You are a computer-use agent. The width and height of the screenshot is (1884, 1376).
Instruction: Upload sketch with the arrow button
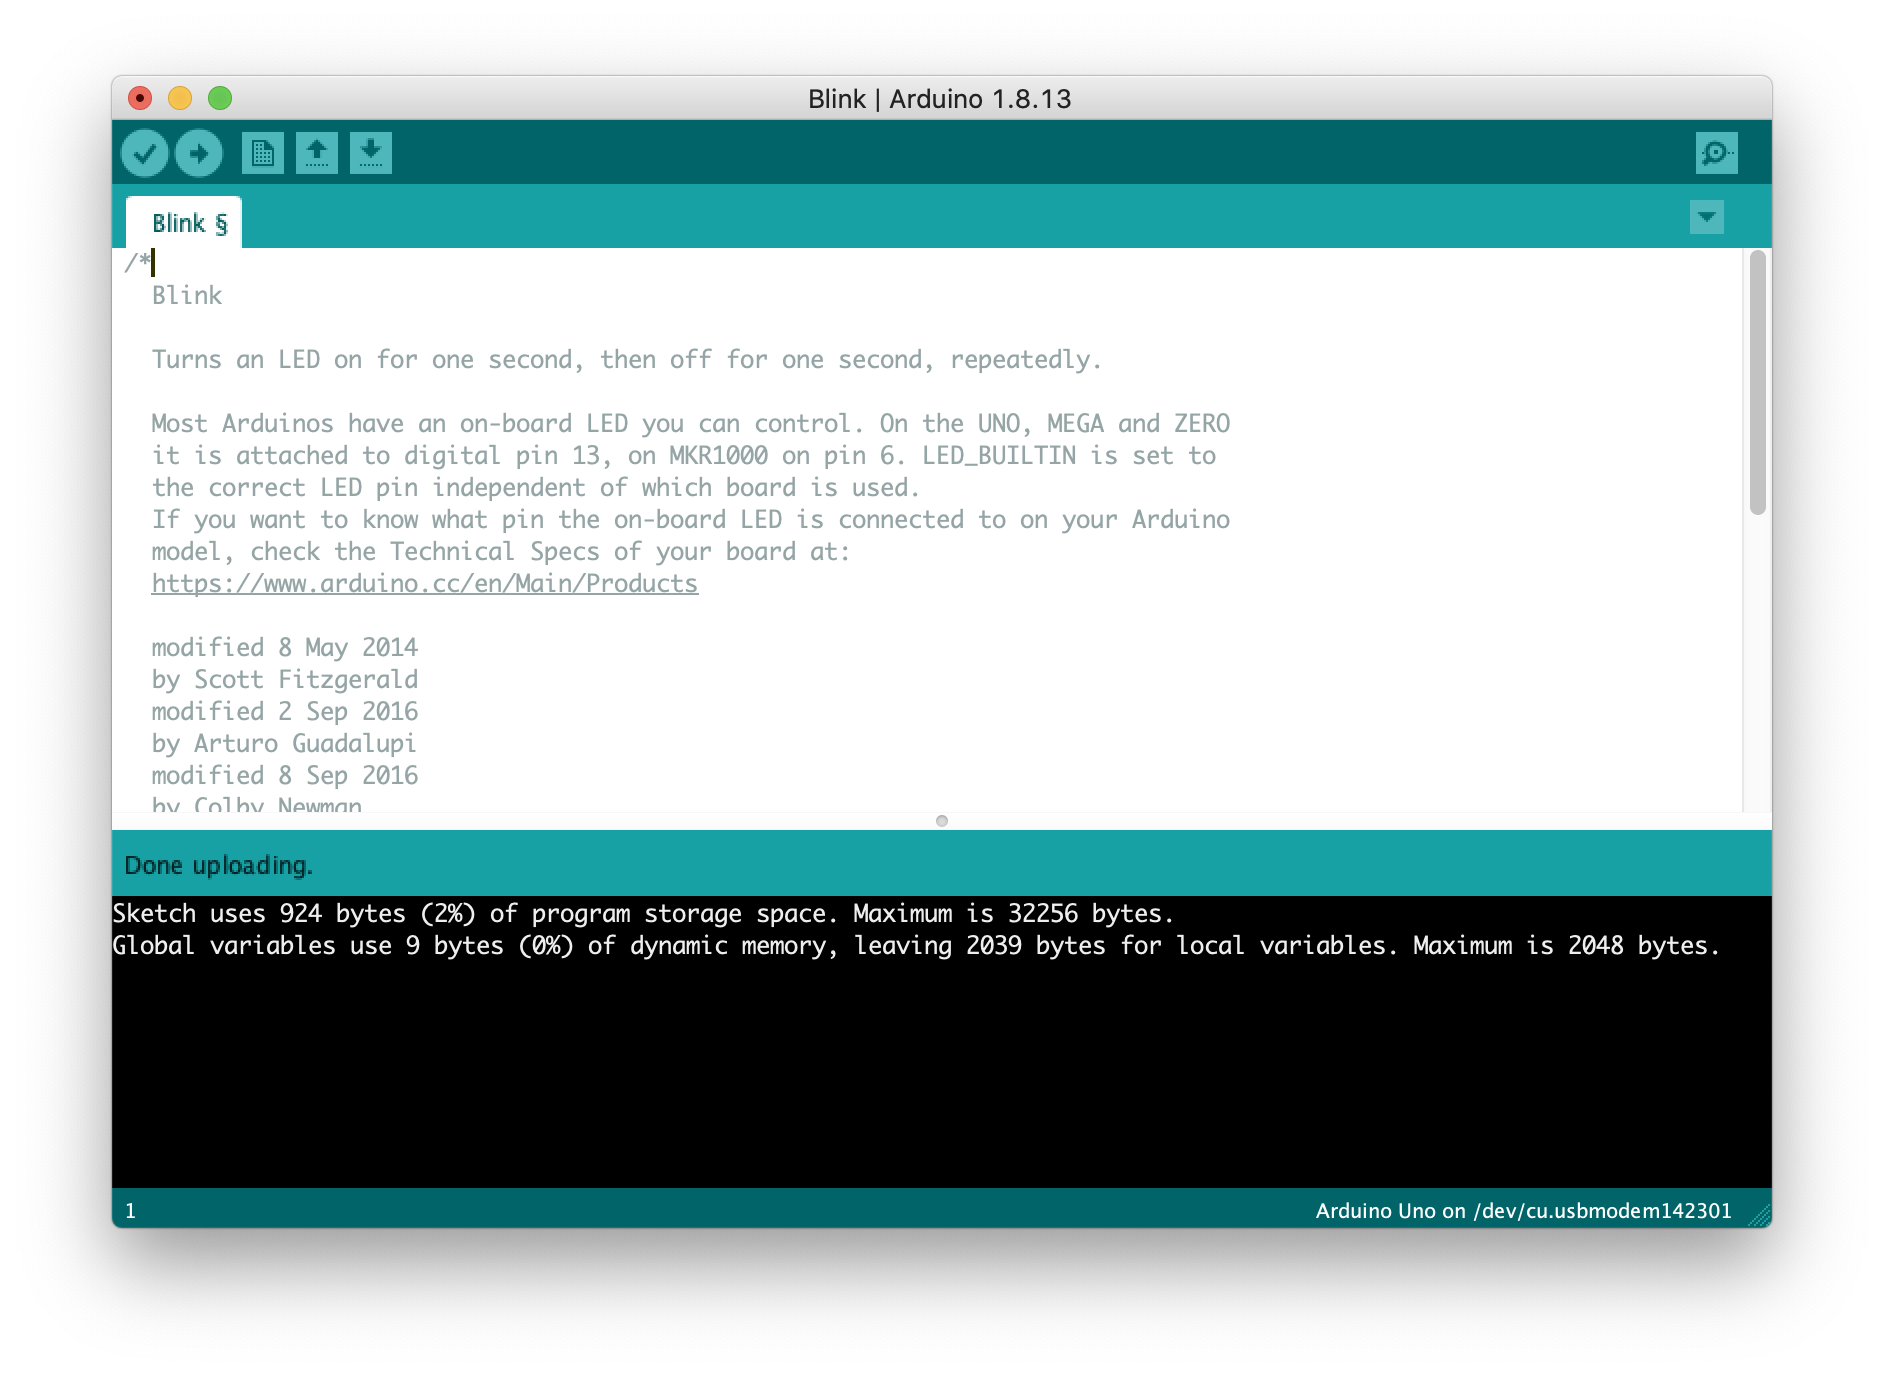click(x=199, y=153)
